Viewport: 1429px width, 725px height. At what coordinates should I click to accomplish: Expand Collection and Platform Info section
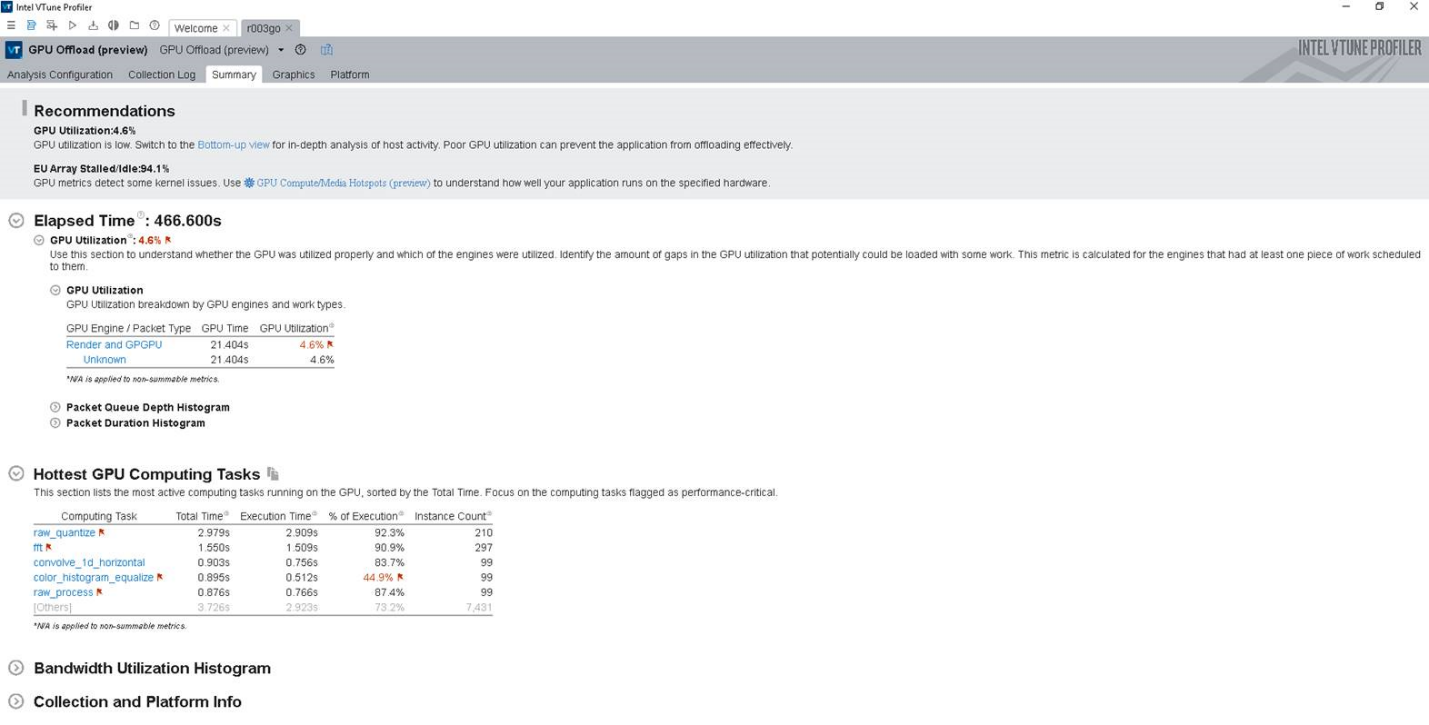(16, 702)
